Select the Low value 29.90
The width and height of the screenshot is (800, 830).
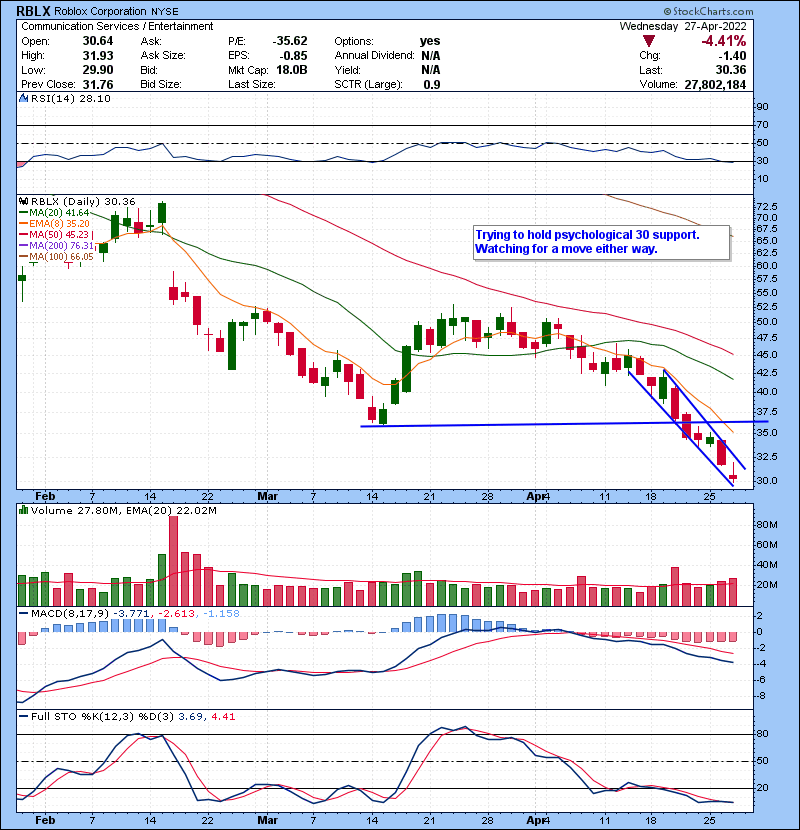(x=97, y=70)
